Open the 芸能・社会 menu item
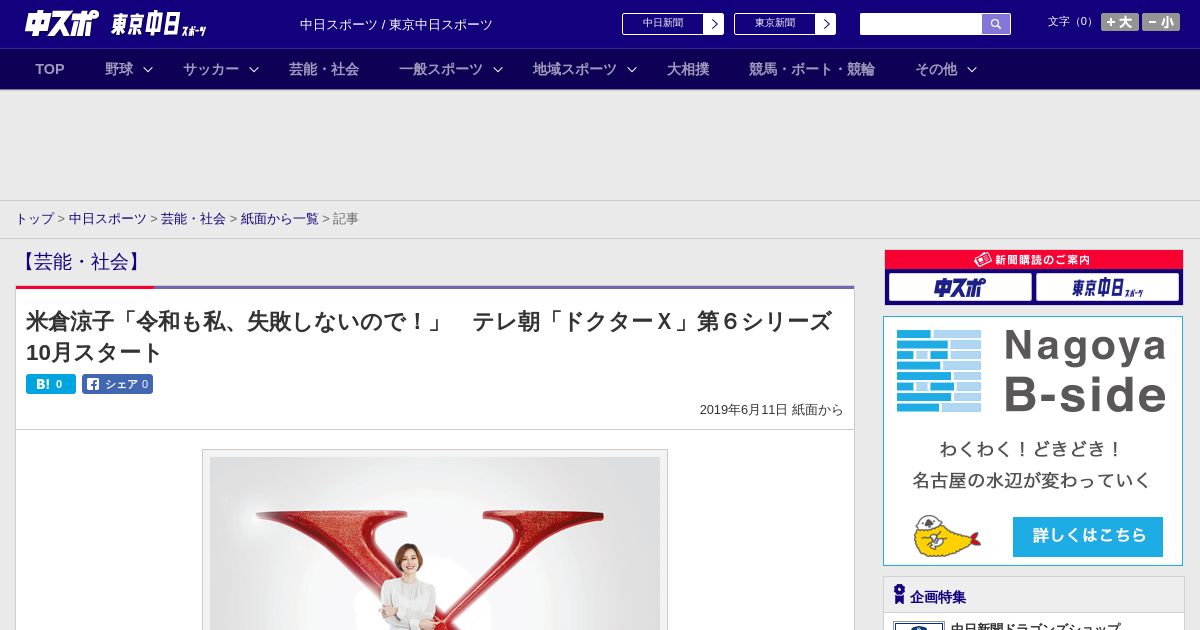The width and height of the screenshot is (1200, 630). (x=324, y=69)
